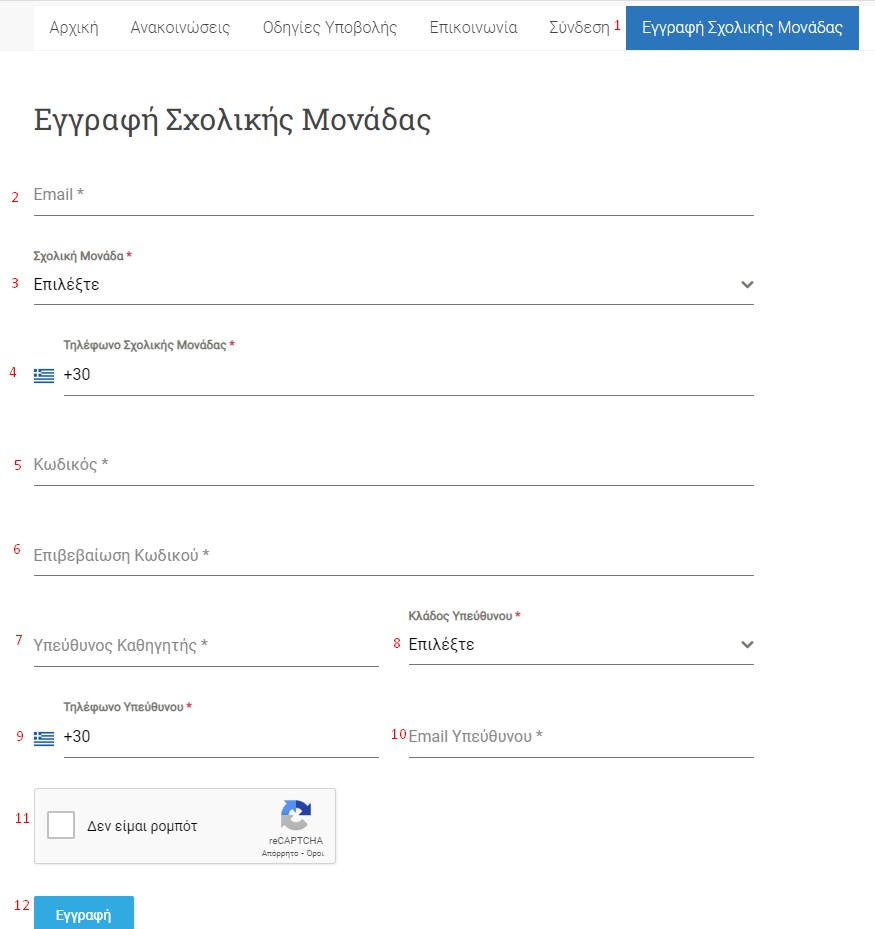Click the Greek flag beside Τηλέφωνο Υπεύθυνου
Viewport: 875px width, 929px height.
click(x=44, y=738)
